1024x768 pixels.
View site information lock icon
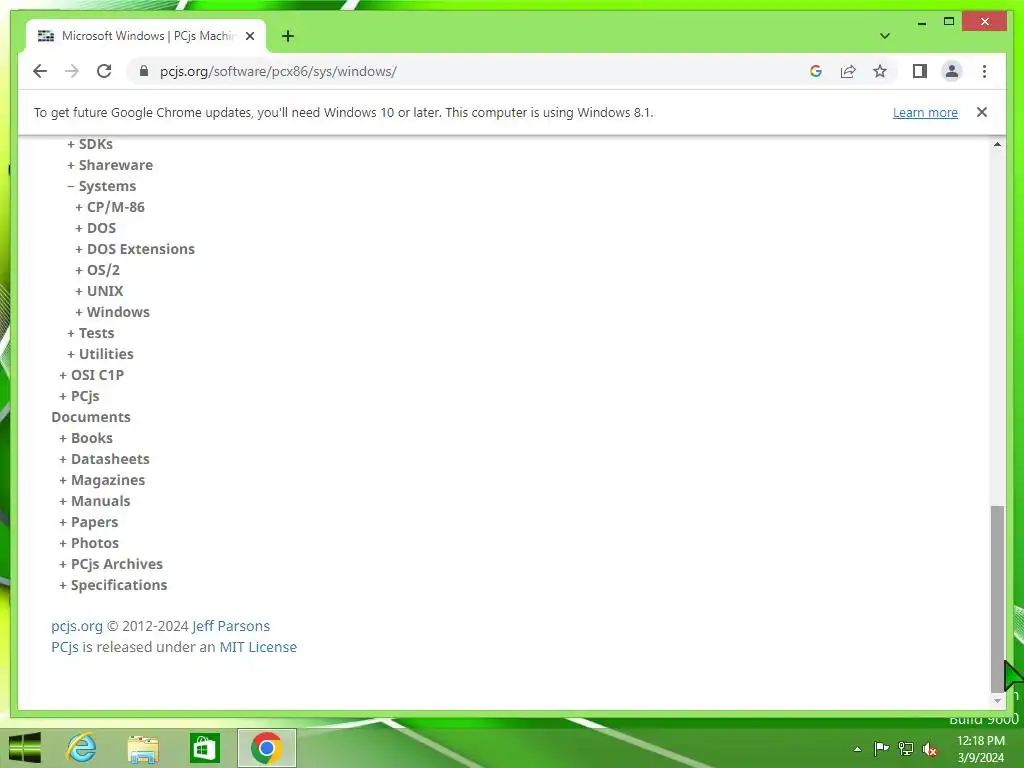[144, 71]
